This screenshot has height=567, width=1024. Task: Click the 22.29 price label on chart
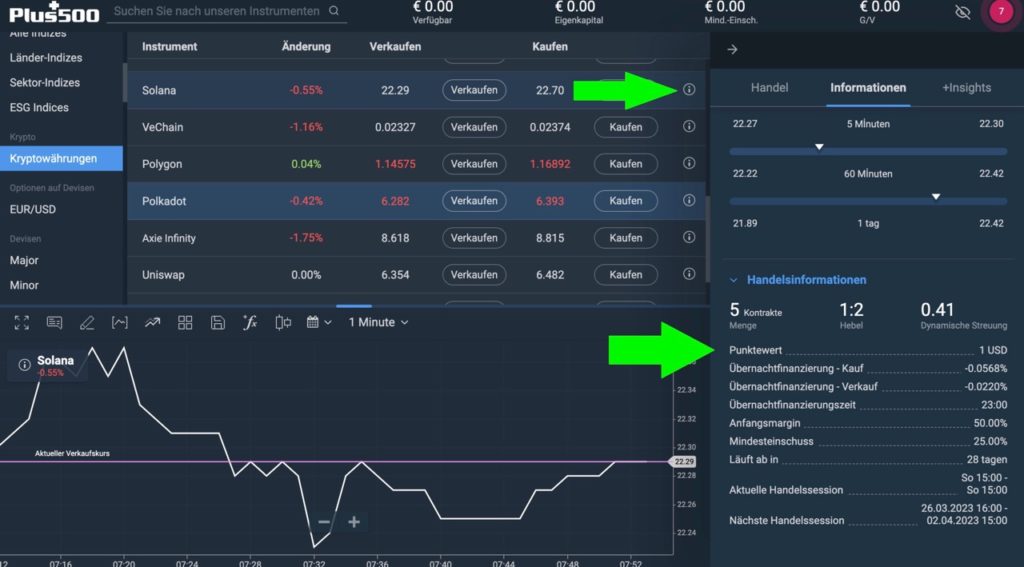pyautogui.click(x=684, y=461)
